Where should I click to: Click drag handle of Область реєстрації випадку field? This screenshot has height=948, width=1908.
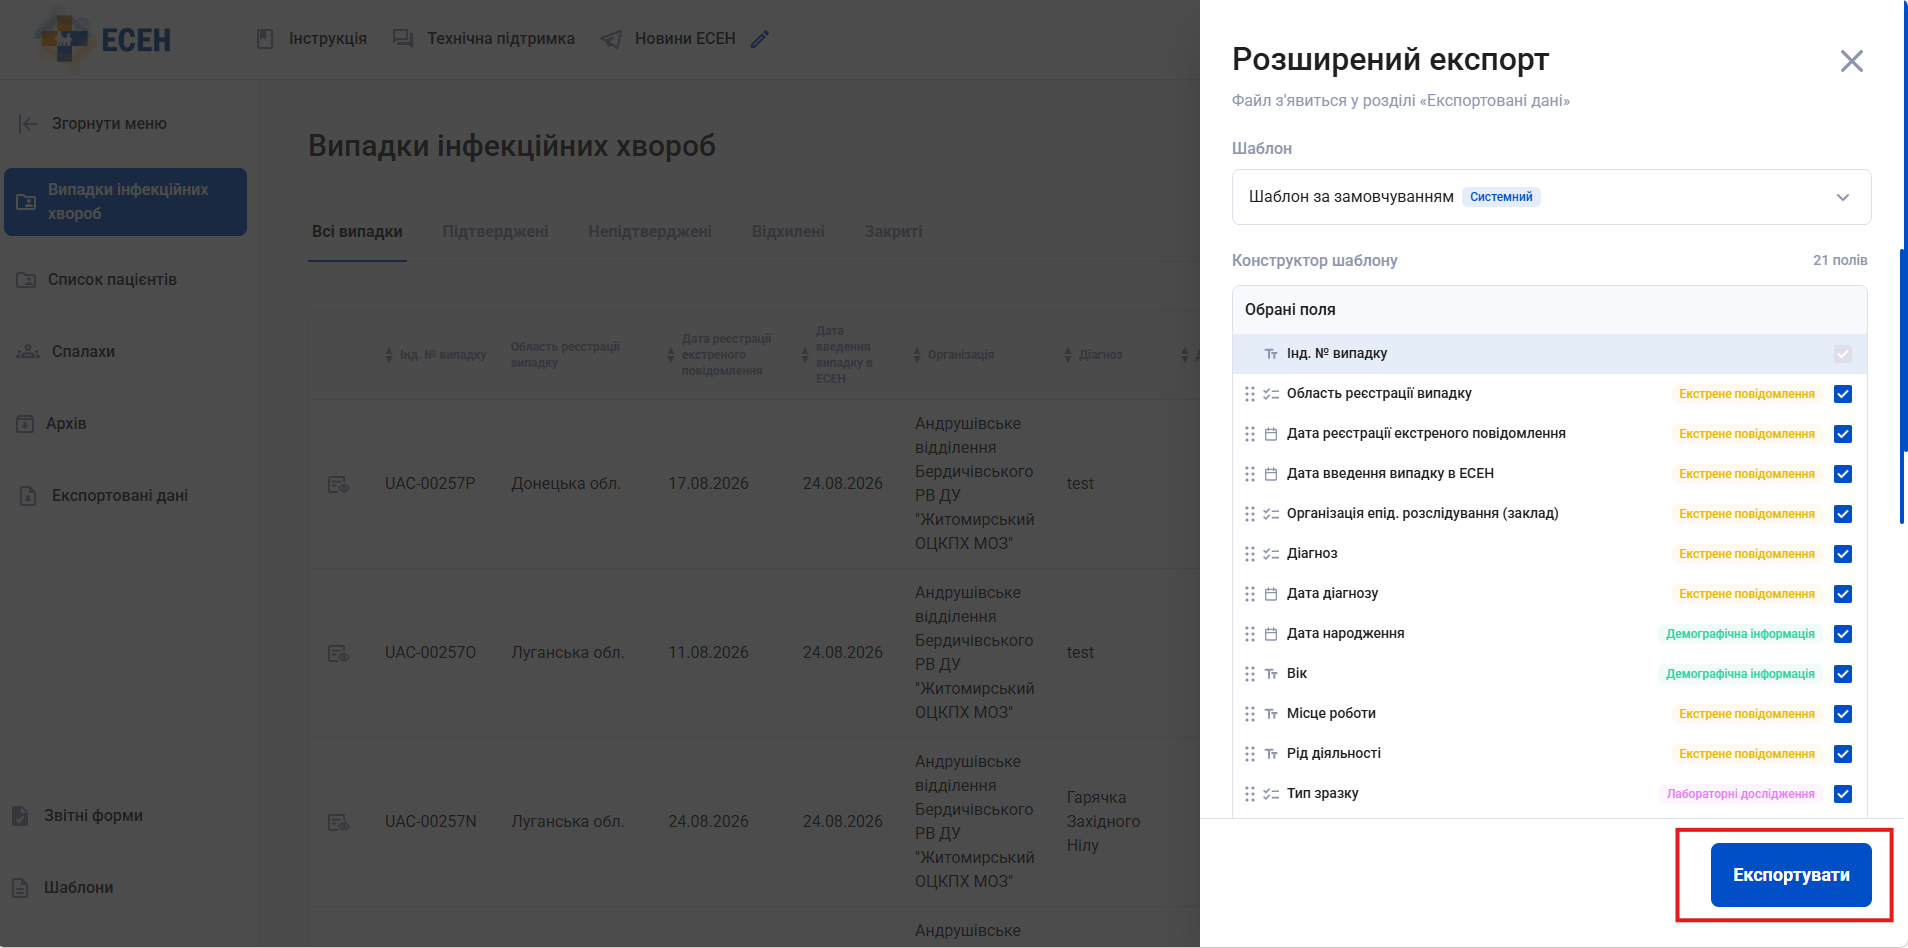[1250, 394]
